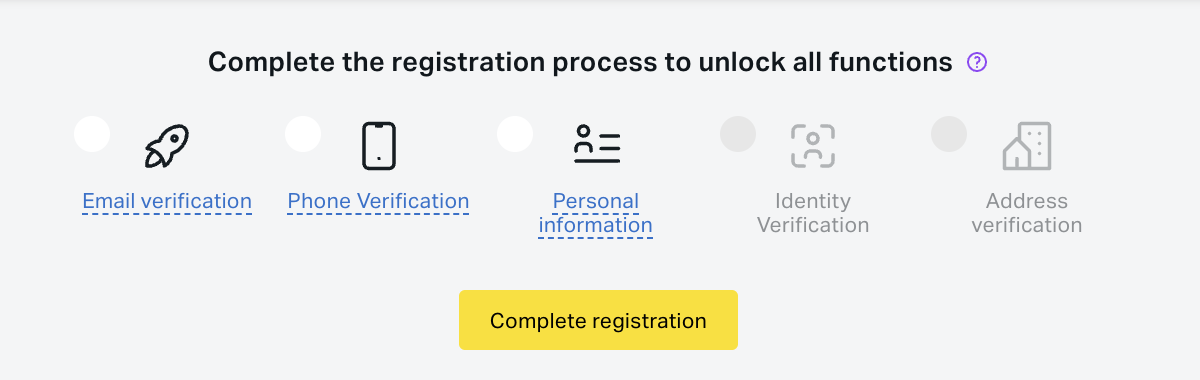Toggle the status circle beside the rocket icon
Screen dimensions: 1200x380
click(92, 134)
